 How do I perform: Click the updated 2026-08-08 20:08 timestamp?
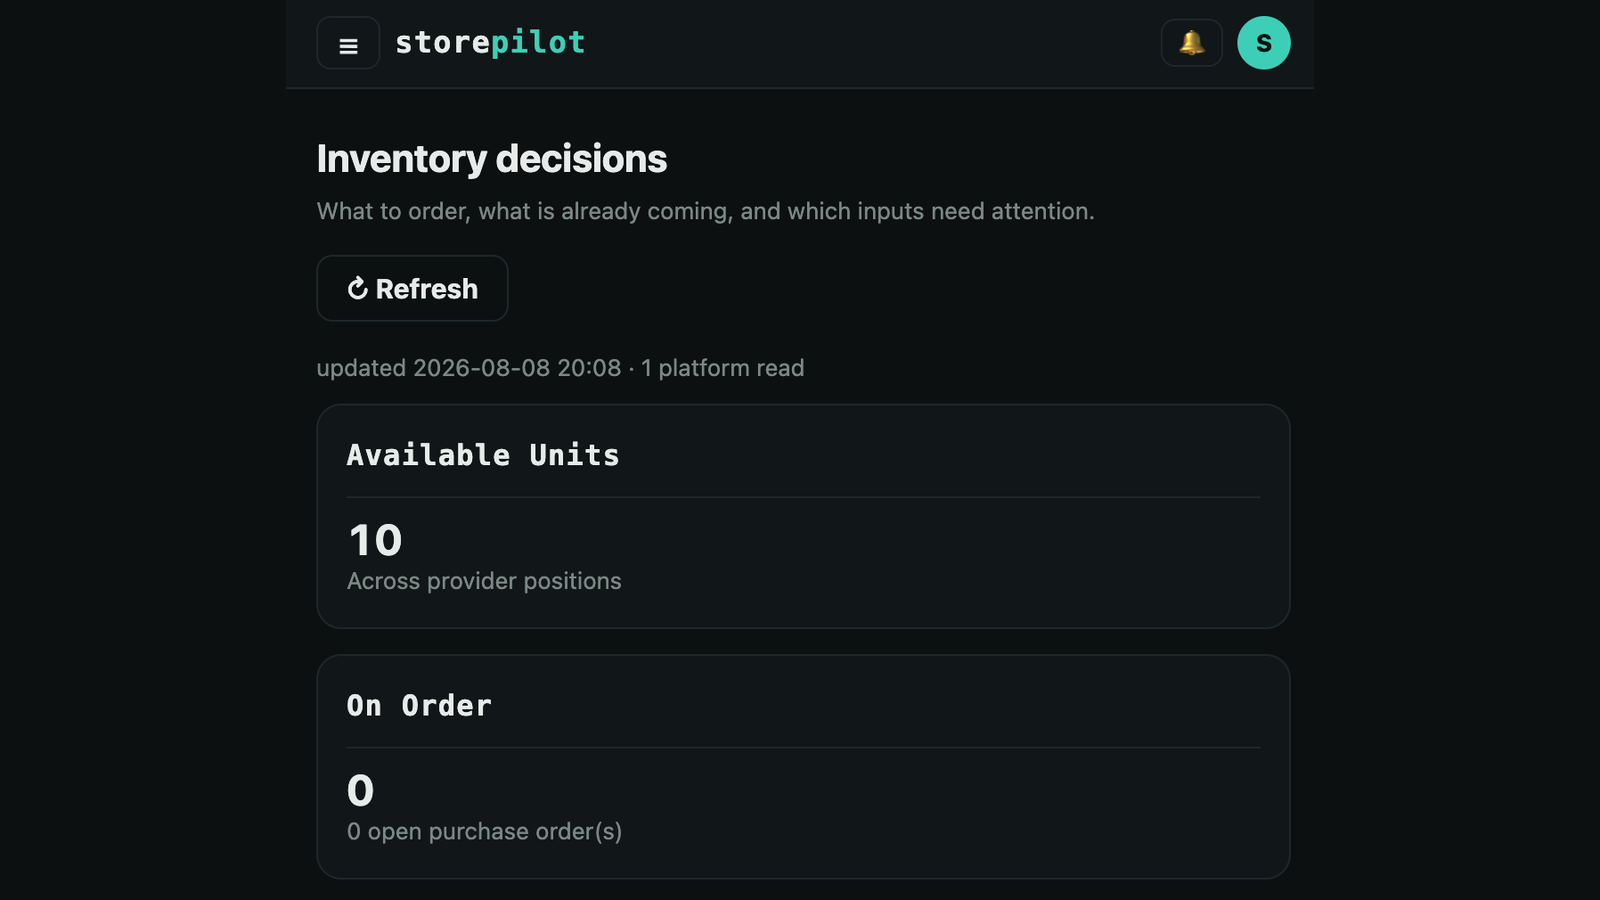pos(469,368)
